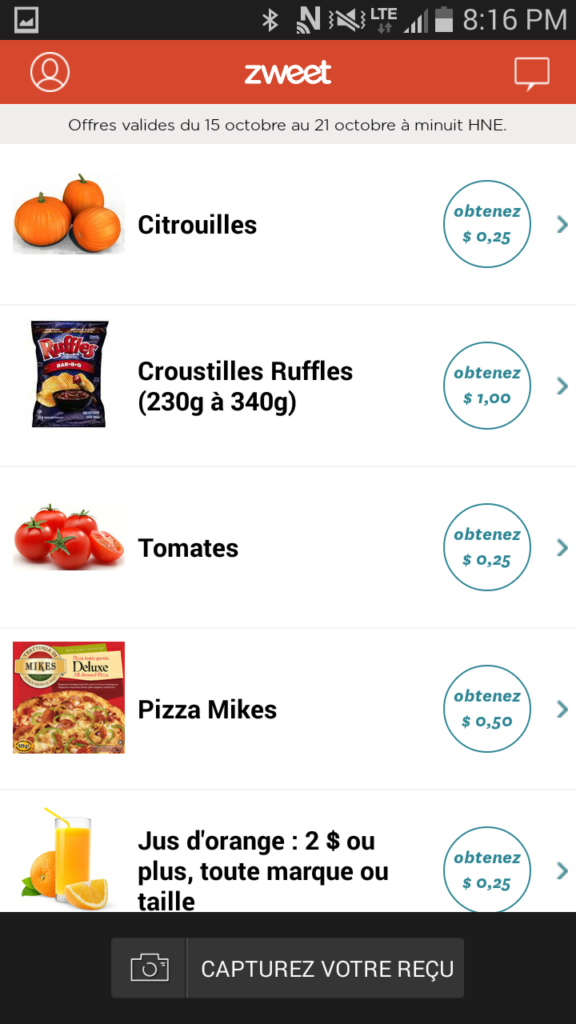
Task: Expand the Citrouilles offer chevron
Action: (562, 225)
